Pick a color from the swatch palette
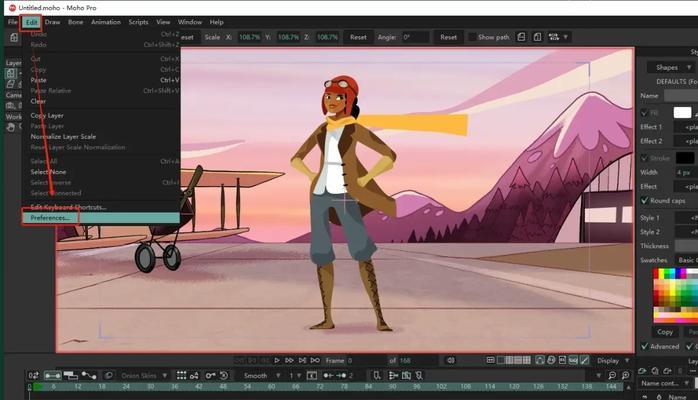This screenshot has height=400, width=698. [675, 295]
